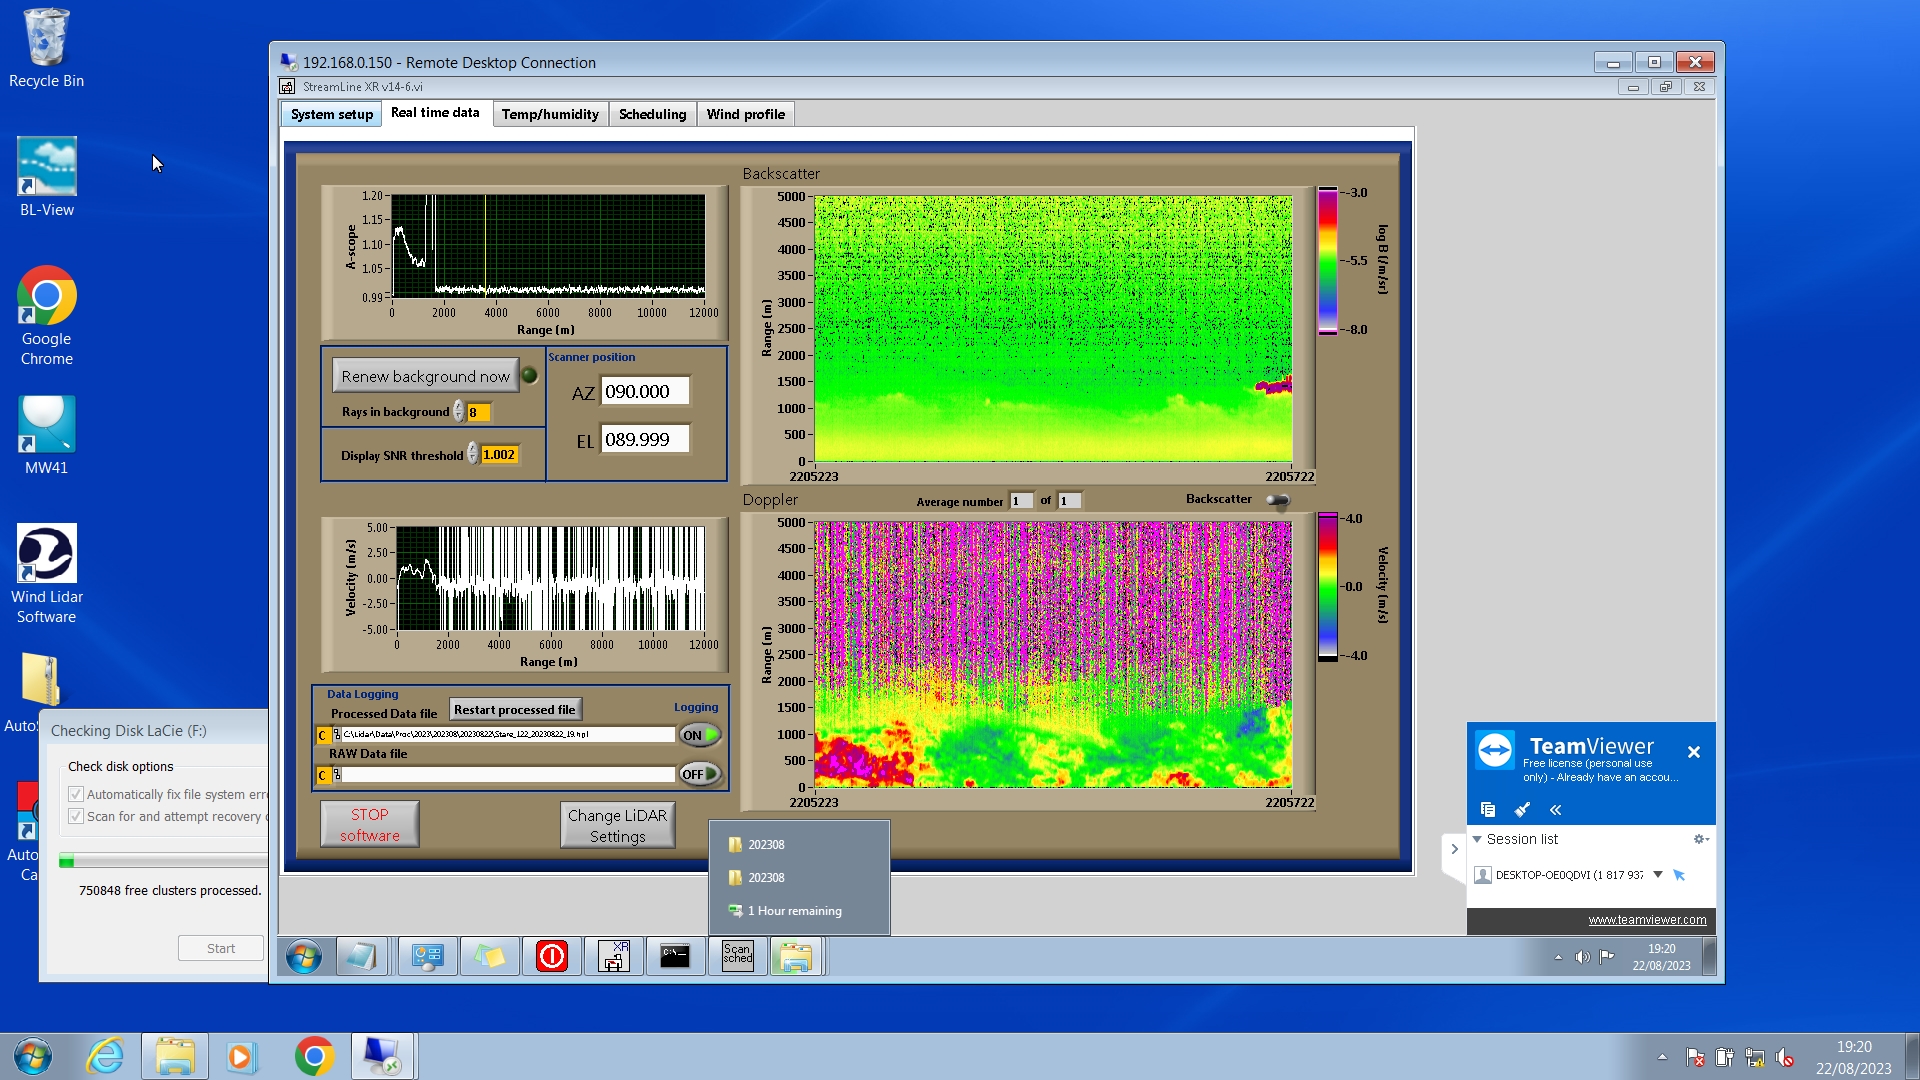This screenshot has width=1920, height=1080.
Task: Open Scan sched app in remote taskbar
Action: (737, 957)
